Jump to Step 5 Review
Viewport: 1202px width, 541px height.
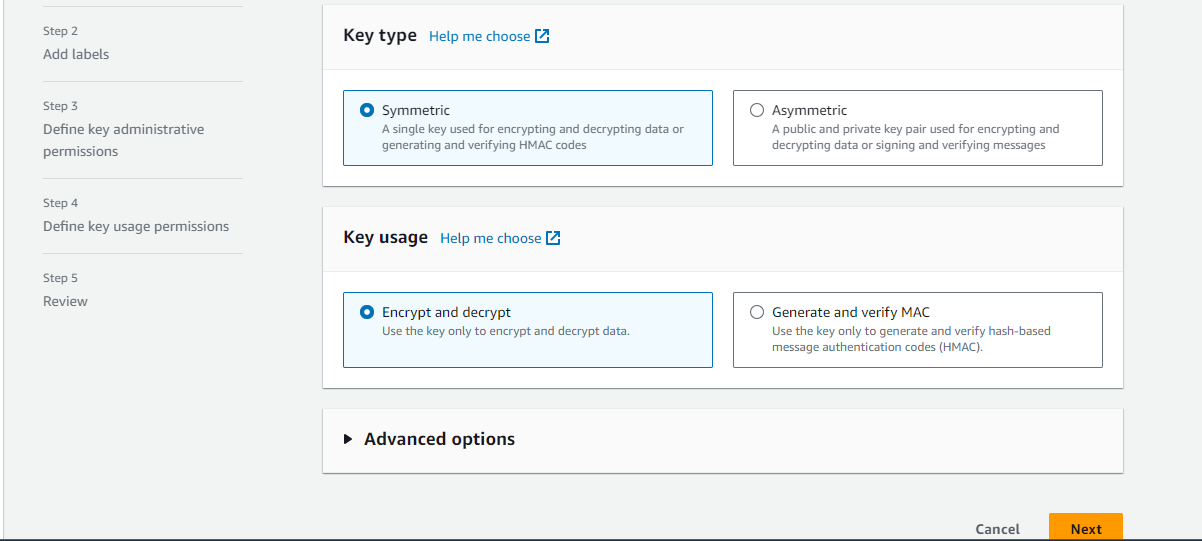(65, 301)
